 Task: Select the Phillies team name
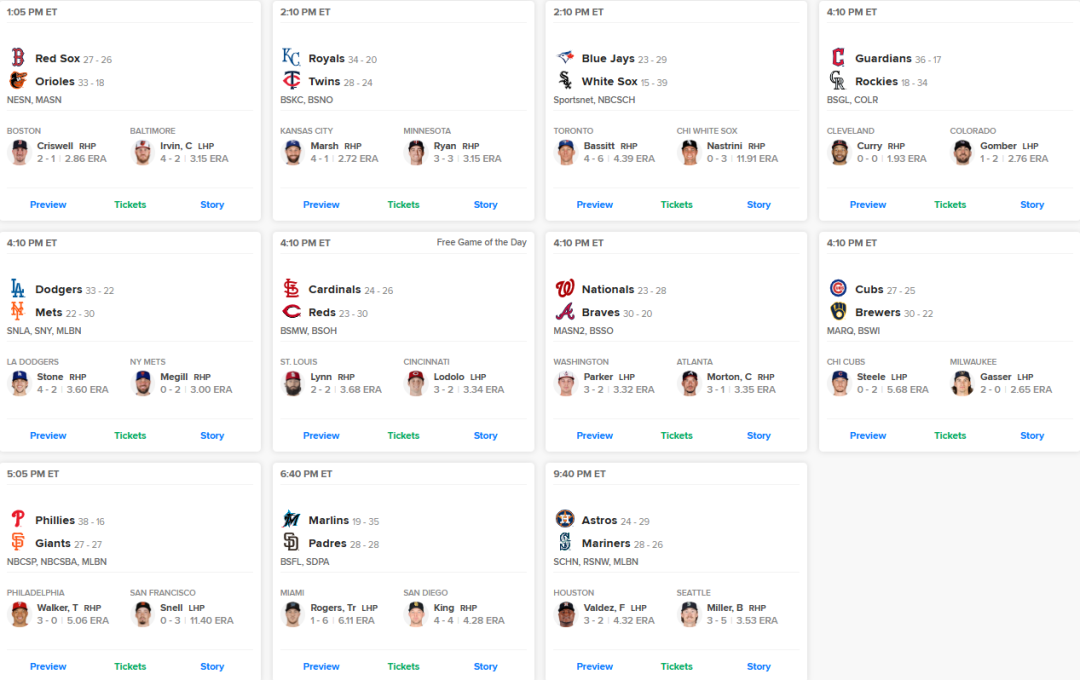tap(55, 520)
